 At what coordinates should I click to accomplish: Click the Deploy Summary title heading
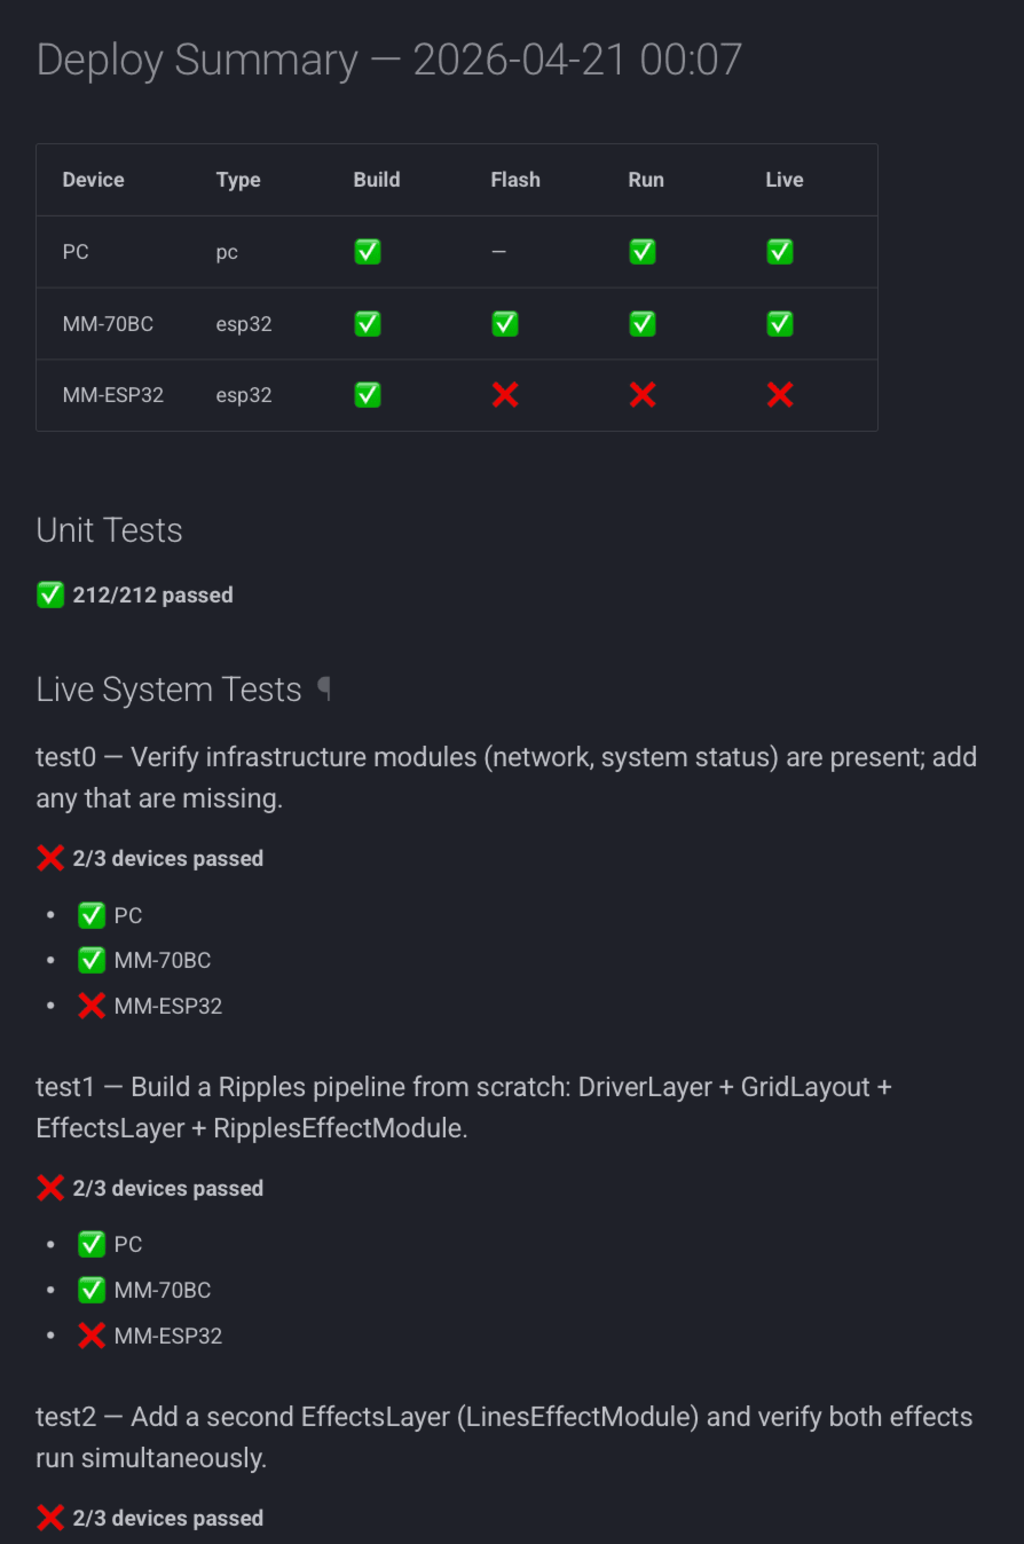point(389,60)
